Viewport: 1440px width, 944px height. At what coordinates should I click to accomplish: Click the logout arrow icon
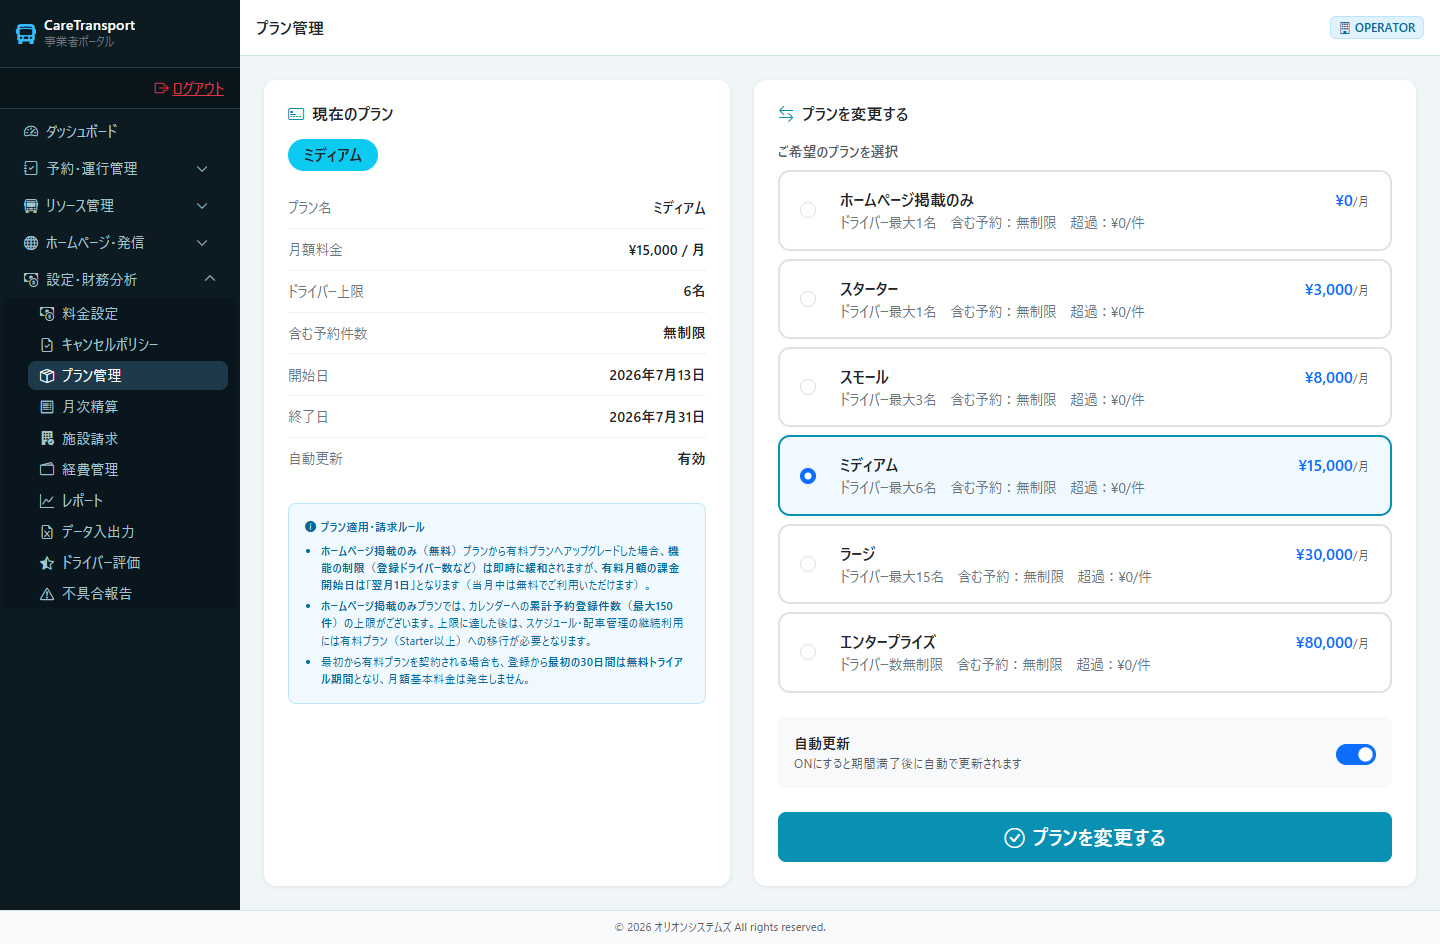click(x=161, y=88)
